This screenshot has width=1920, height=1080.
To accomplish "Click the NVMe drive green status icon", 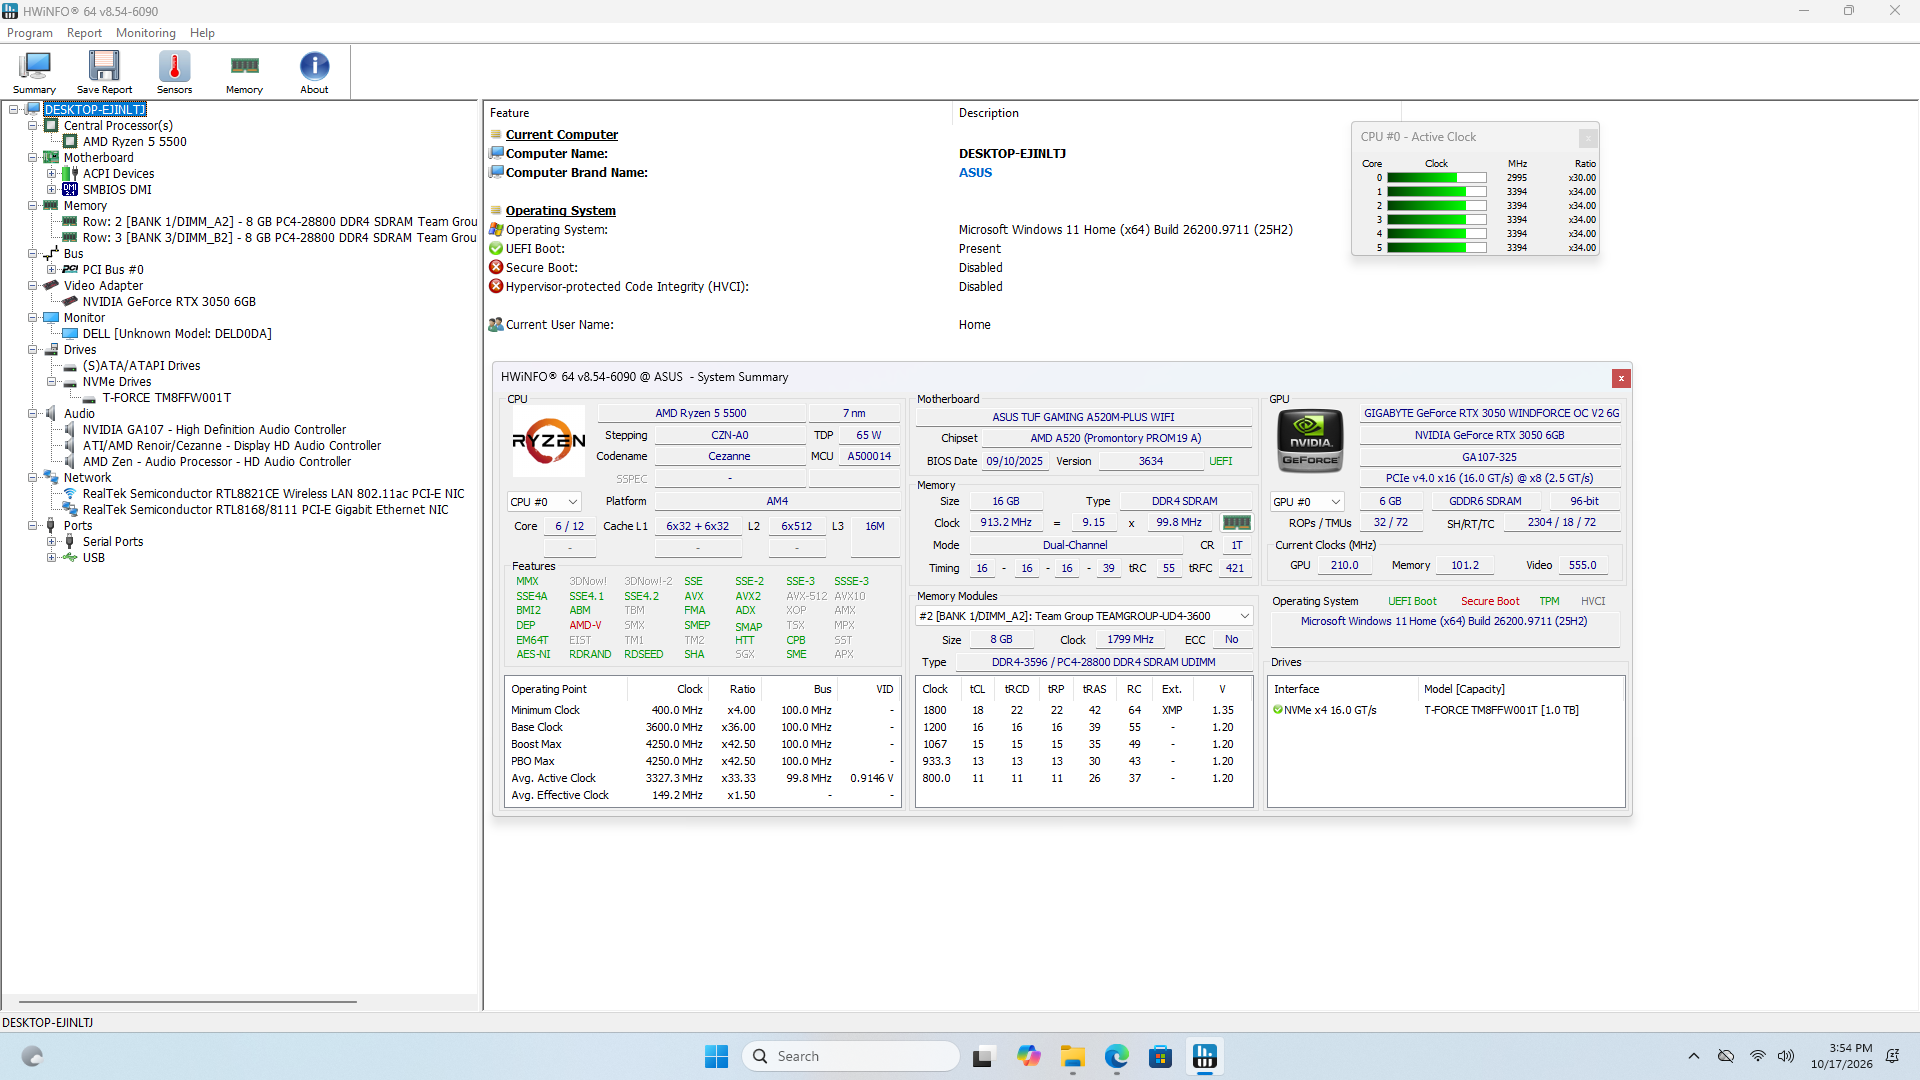I will point(1277,710).
